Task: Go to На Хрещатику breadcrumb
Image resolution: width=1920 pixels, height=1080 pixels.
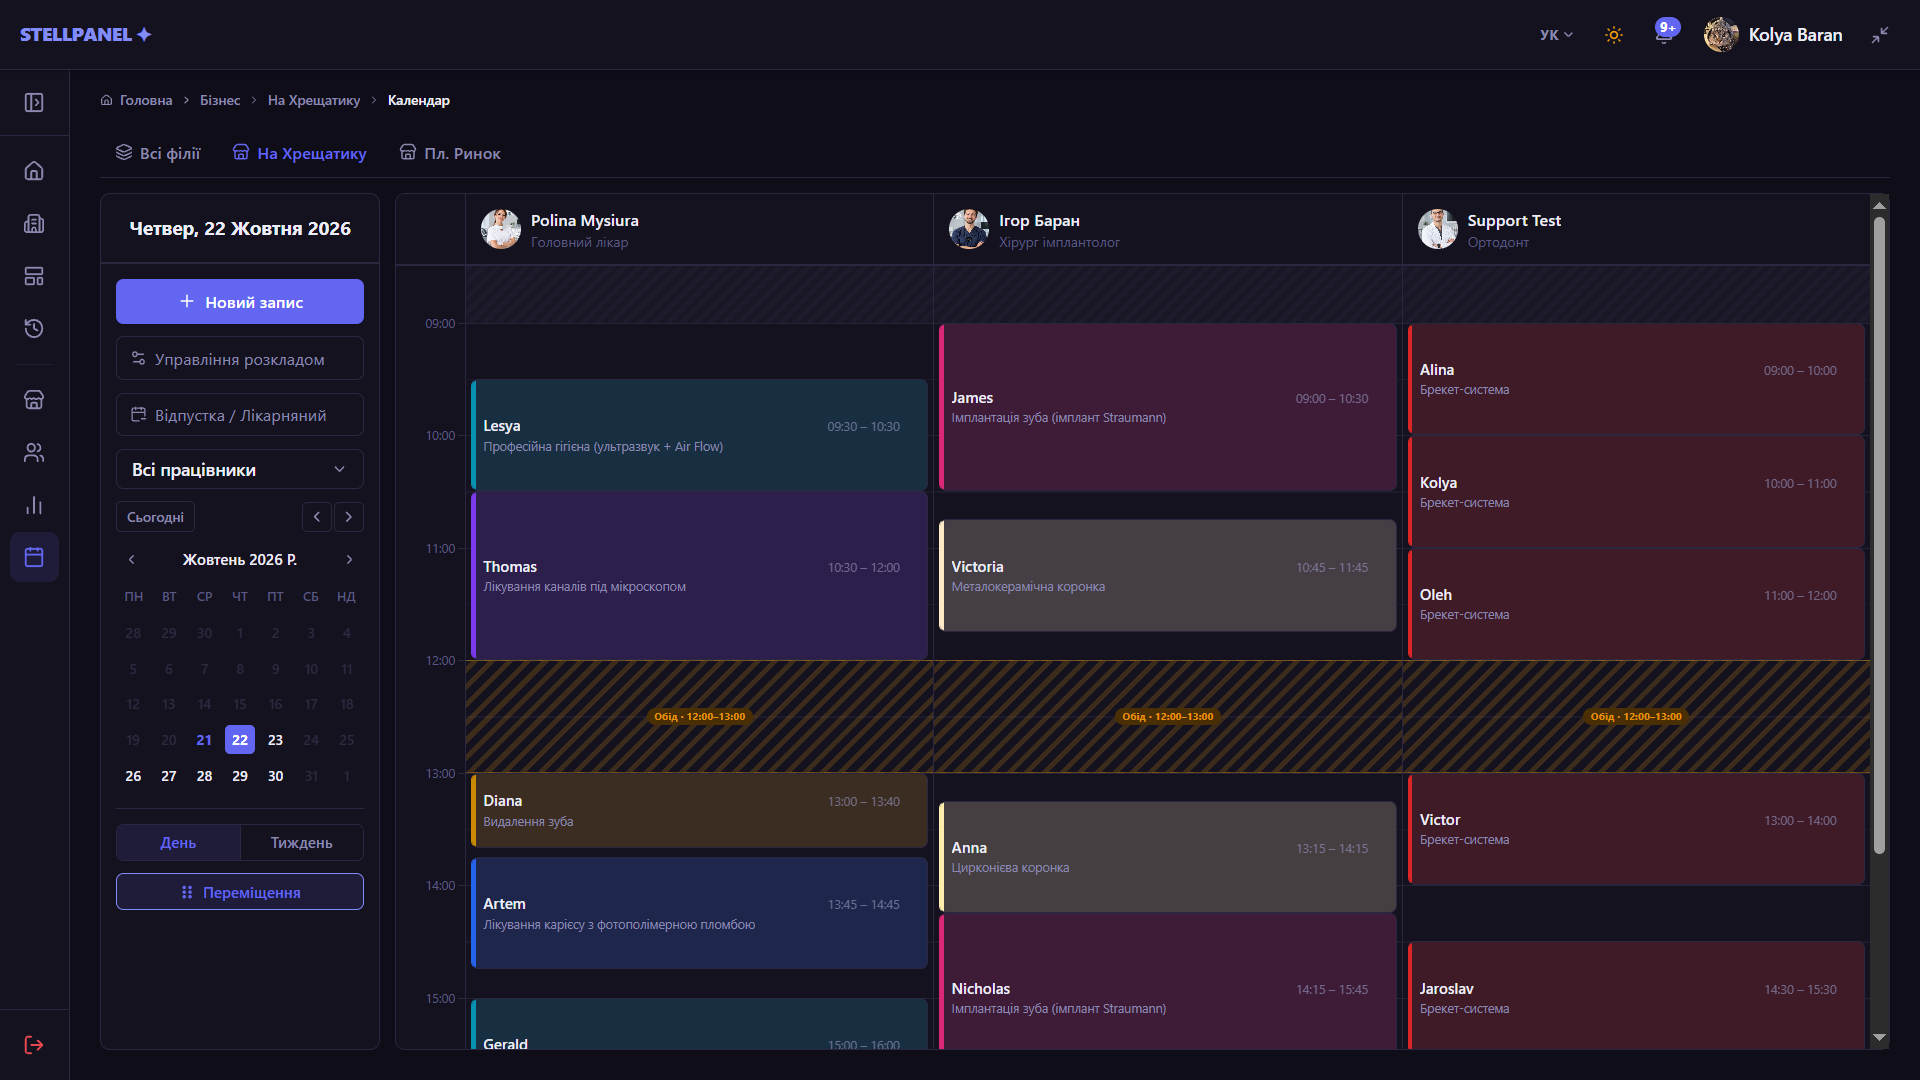Action: pos(314,100)
